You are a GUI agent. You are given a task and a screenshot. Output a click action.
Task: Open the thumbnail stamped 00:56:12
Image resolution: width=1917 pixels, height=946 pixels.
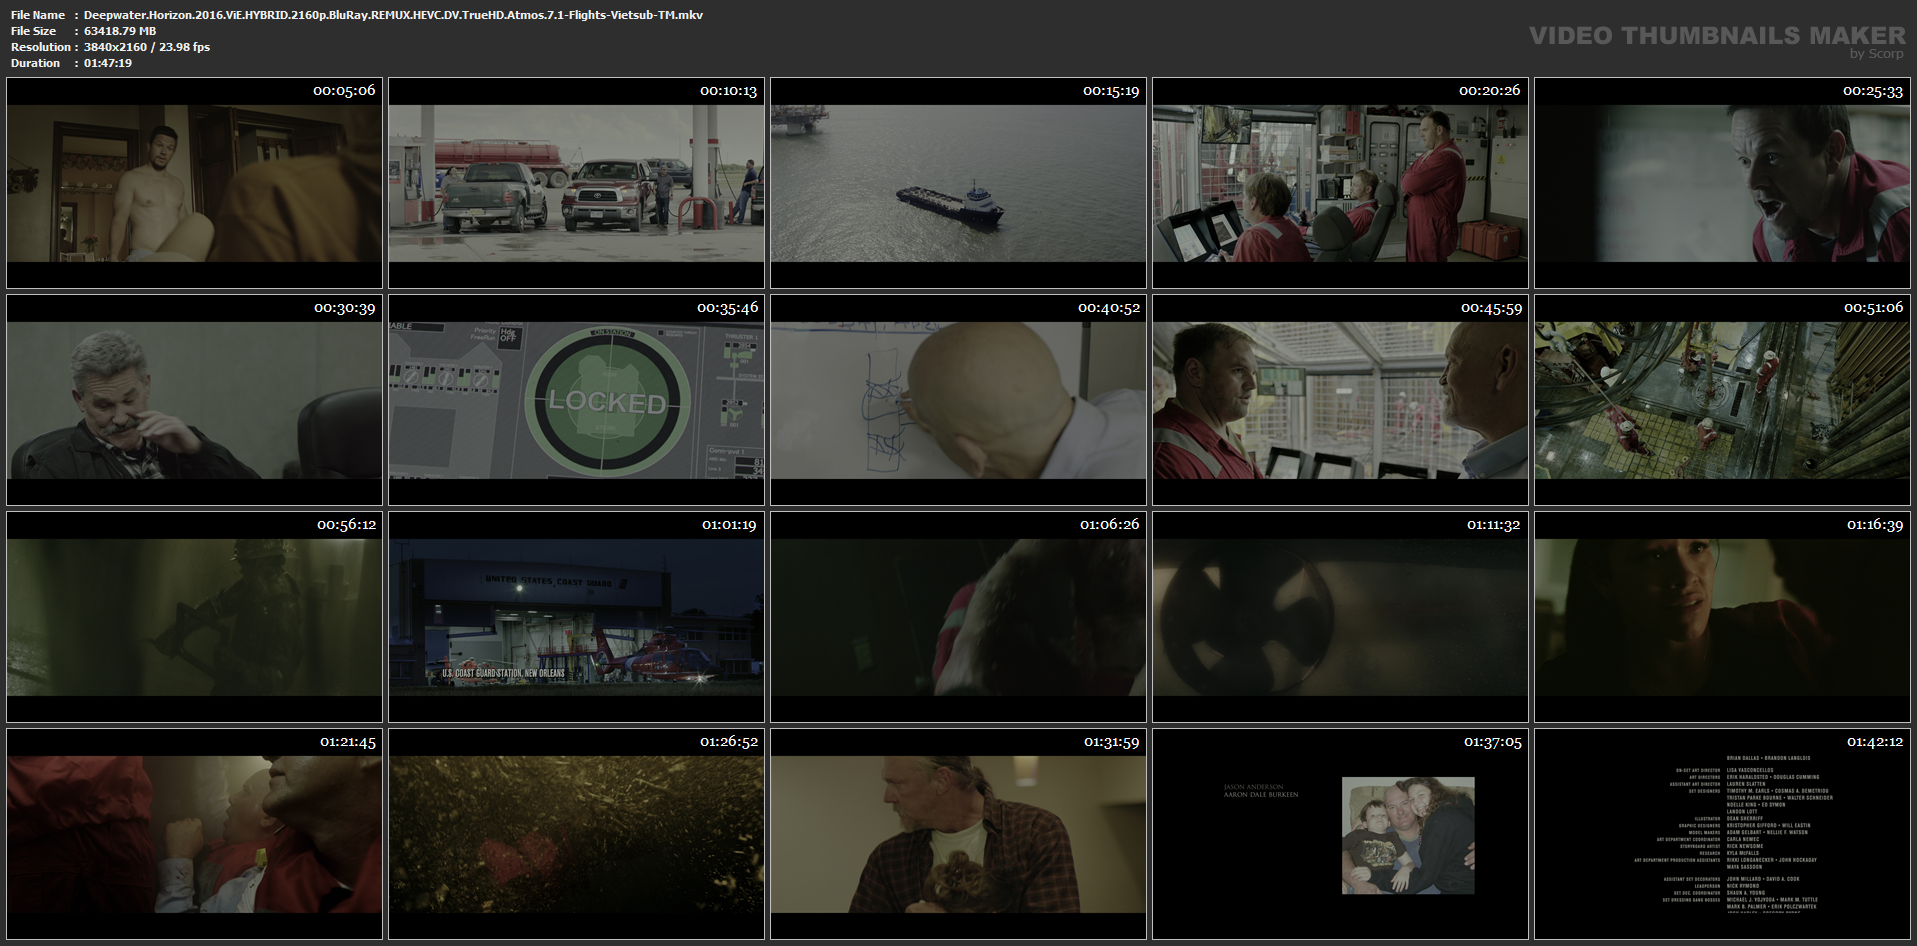tap(194, 617)
